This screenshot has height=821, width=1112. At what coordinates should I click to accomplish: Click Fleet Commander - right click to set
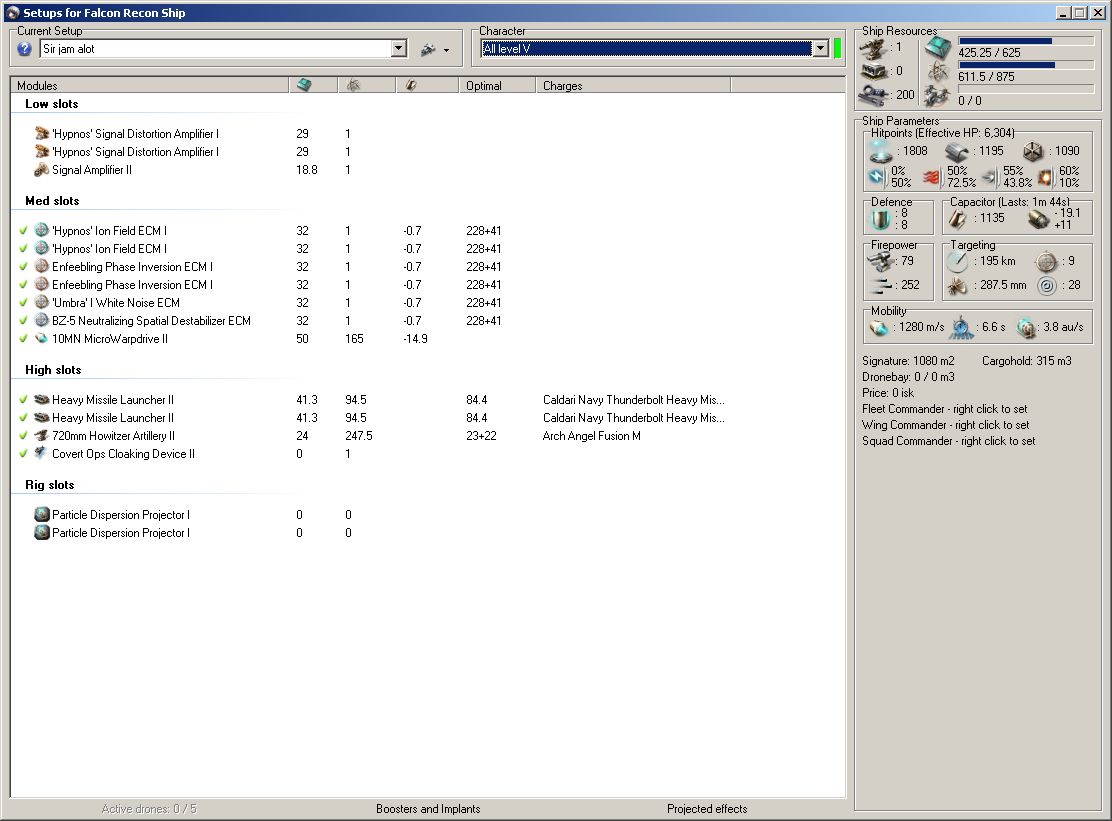945,409
